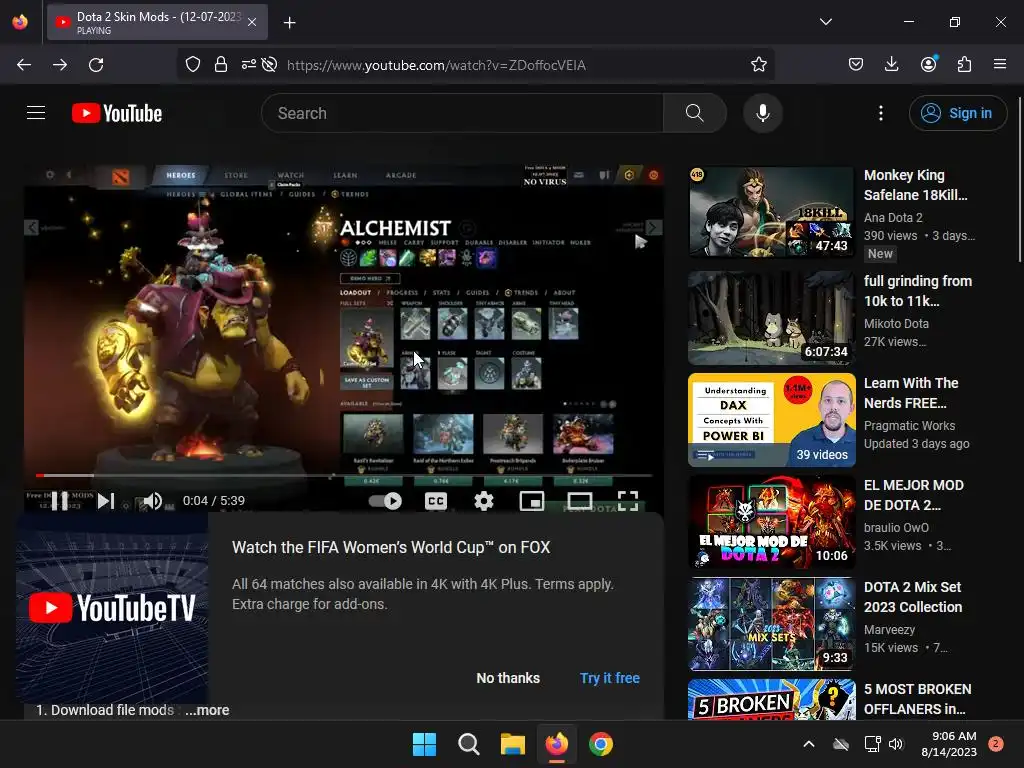
Task: Open Ana Dota 2 channel name
Action: pos(893,217)
